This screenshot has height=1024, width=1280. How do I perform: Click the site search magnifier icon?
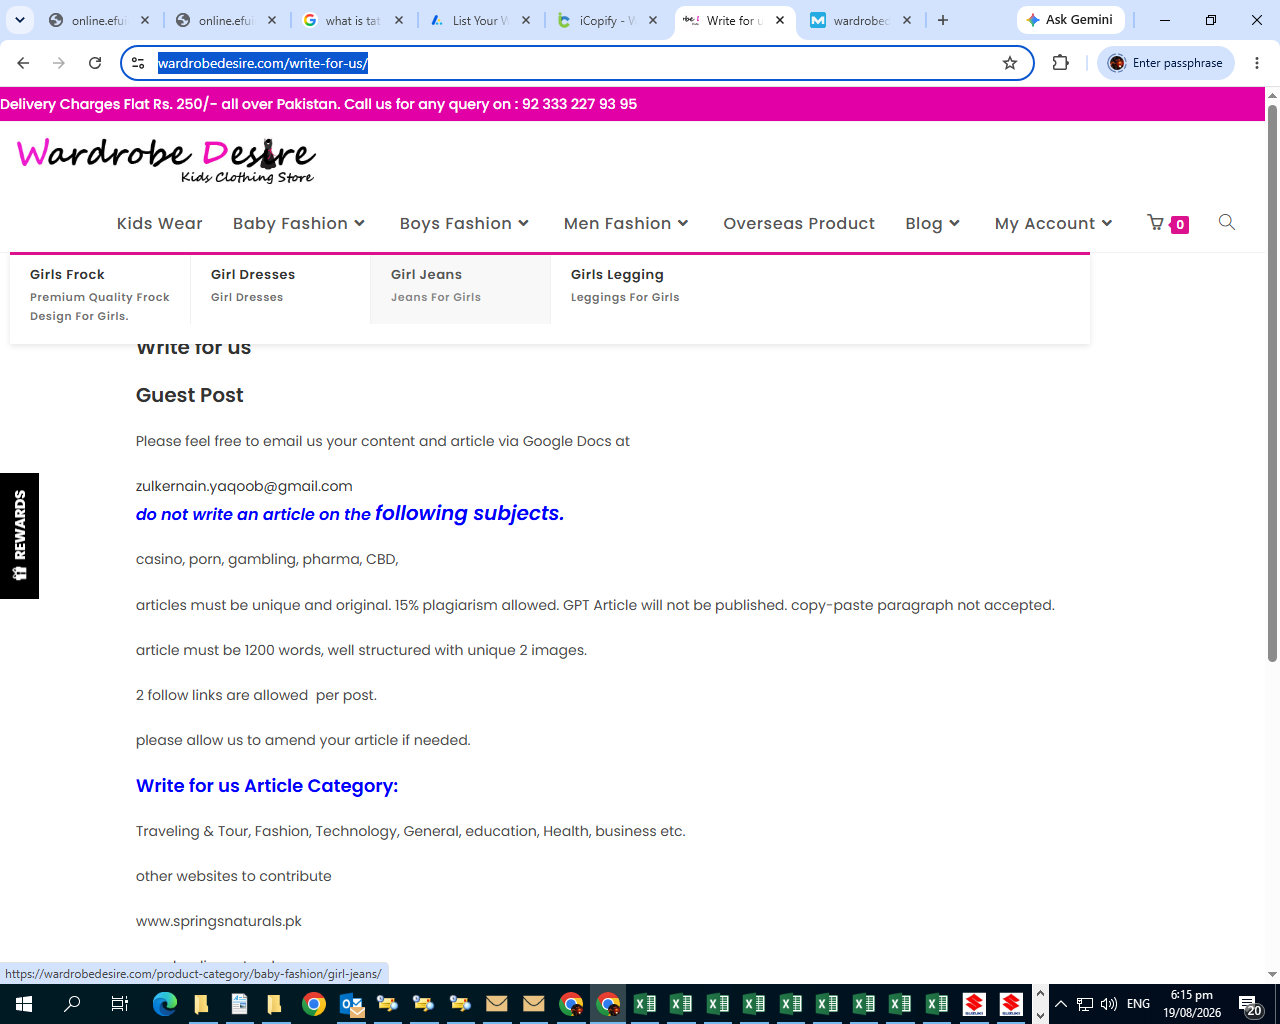tap(1227, 222)
